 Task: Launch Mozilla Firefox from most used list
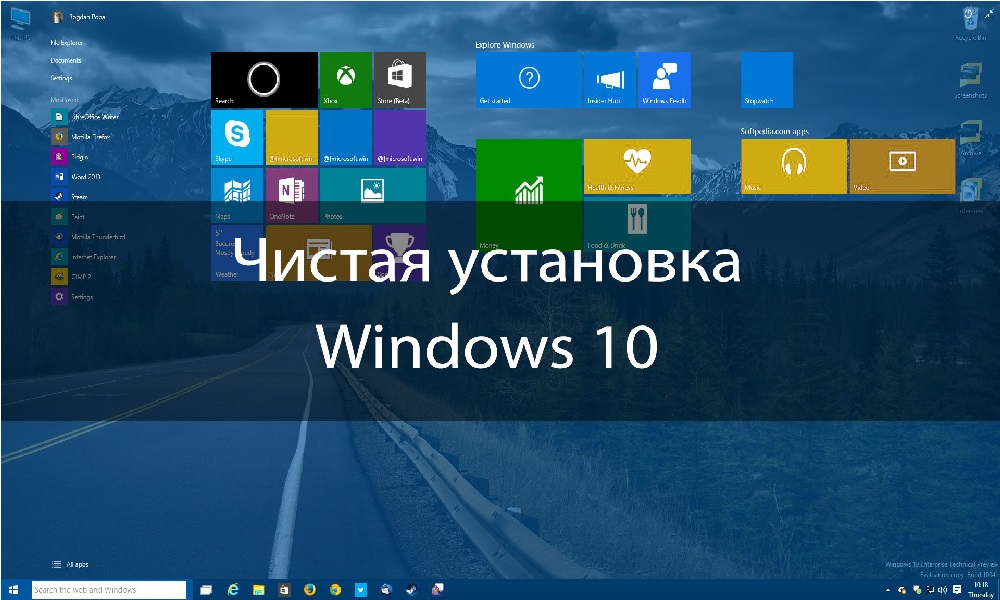(x=82, y=136)
